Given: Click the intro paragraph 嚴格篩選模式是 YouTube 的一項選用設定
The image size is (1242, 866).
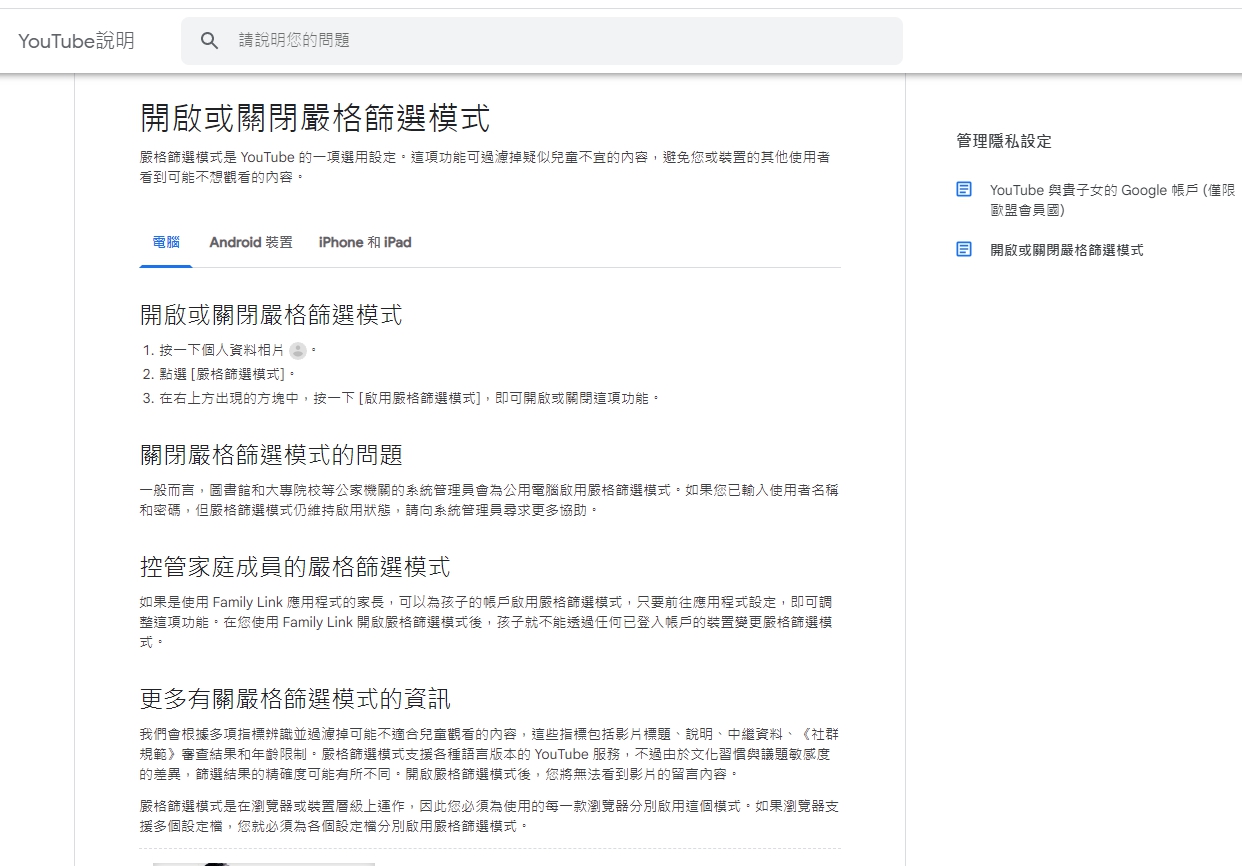Looking at the screenshot, I should click(485, 167).
